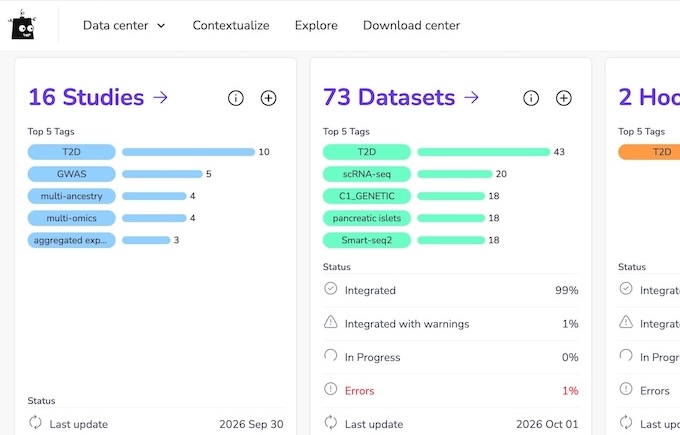Viewport: 680px width, 435px height.
Task: Click the Datasets Errors exclamation icon
Action: click(x=330, y=389)
